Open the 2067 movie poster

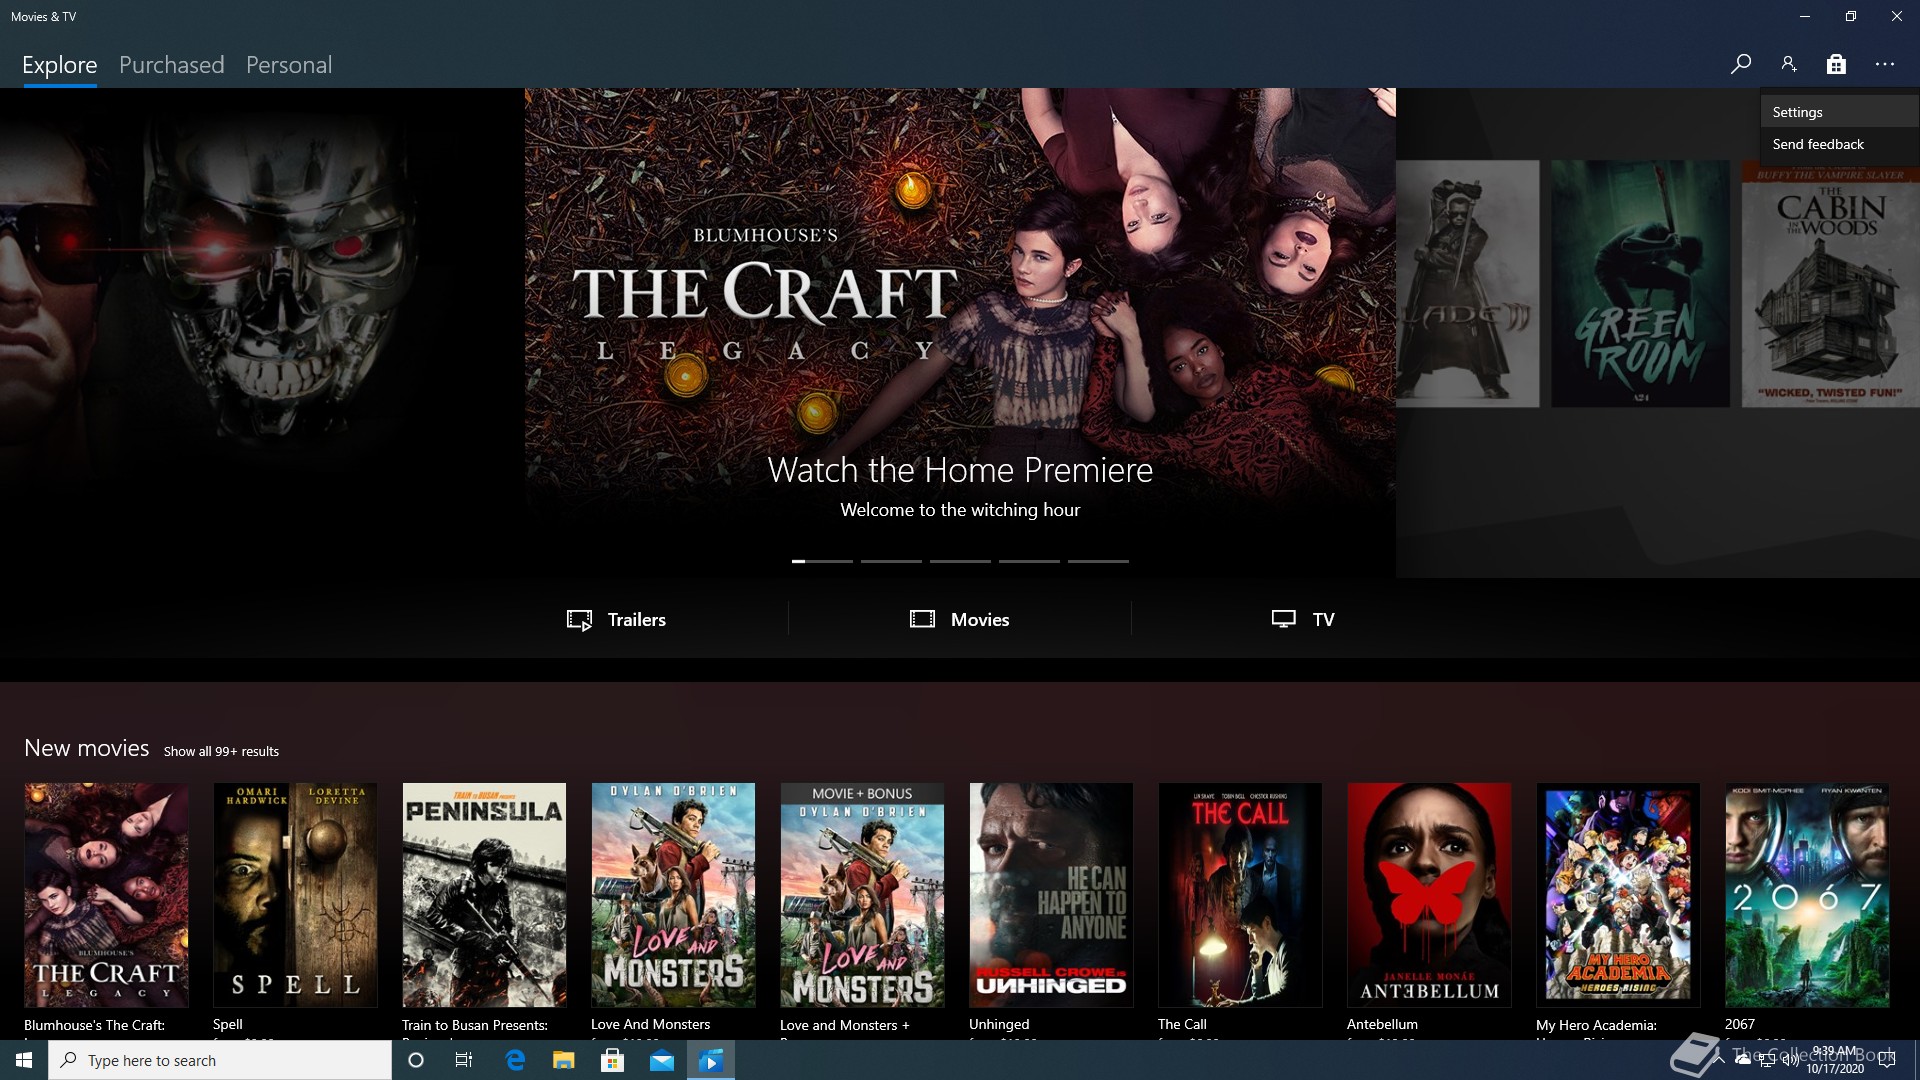[1807, 895]
